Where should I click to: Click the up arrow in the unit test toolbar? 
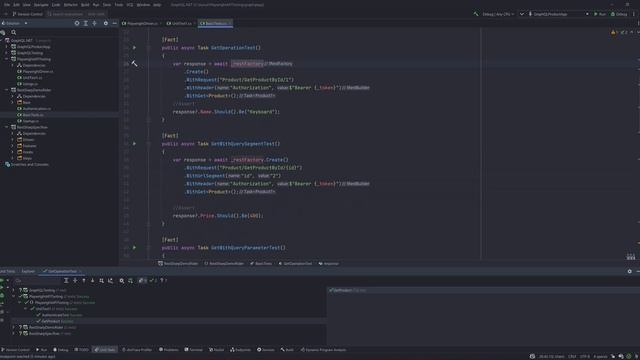click(84, 281)
